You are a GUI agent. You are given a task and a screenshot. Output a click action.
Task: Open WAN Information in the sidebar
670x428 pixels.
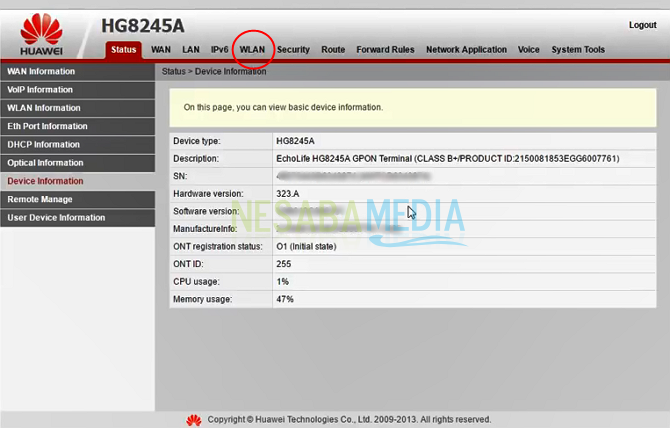[x=41, y=72]
